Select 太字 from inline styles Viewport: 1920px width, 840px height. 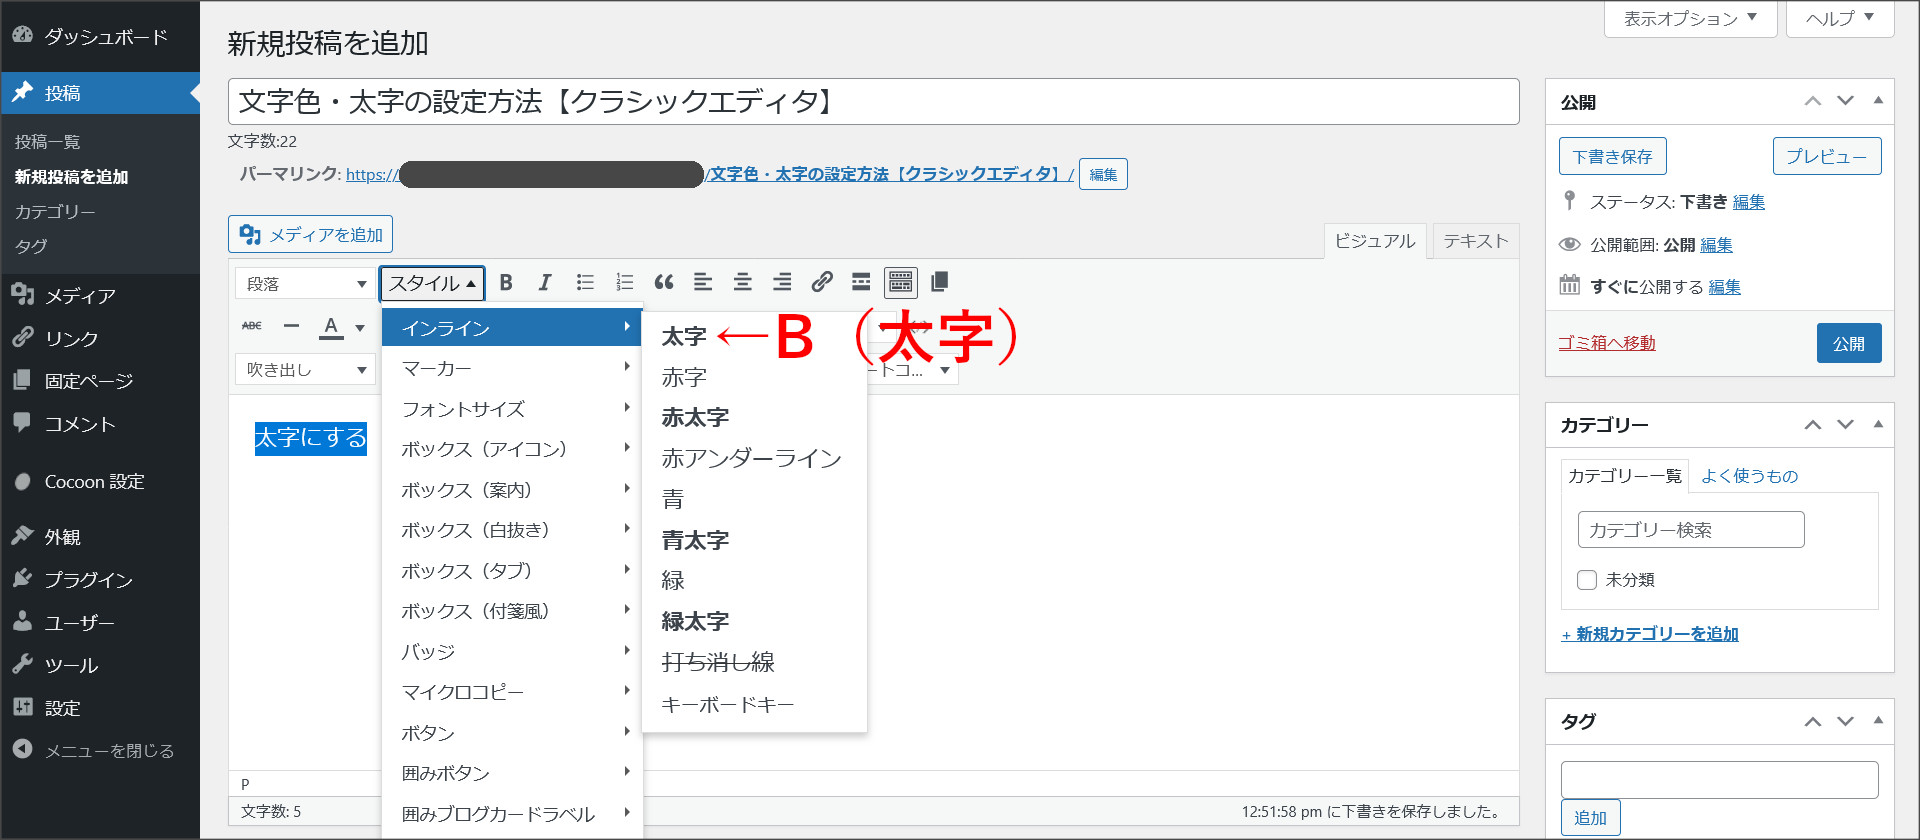coord(754,336)
